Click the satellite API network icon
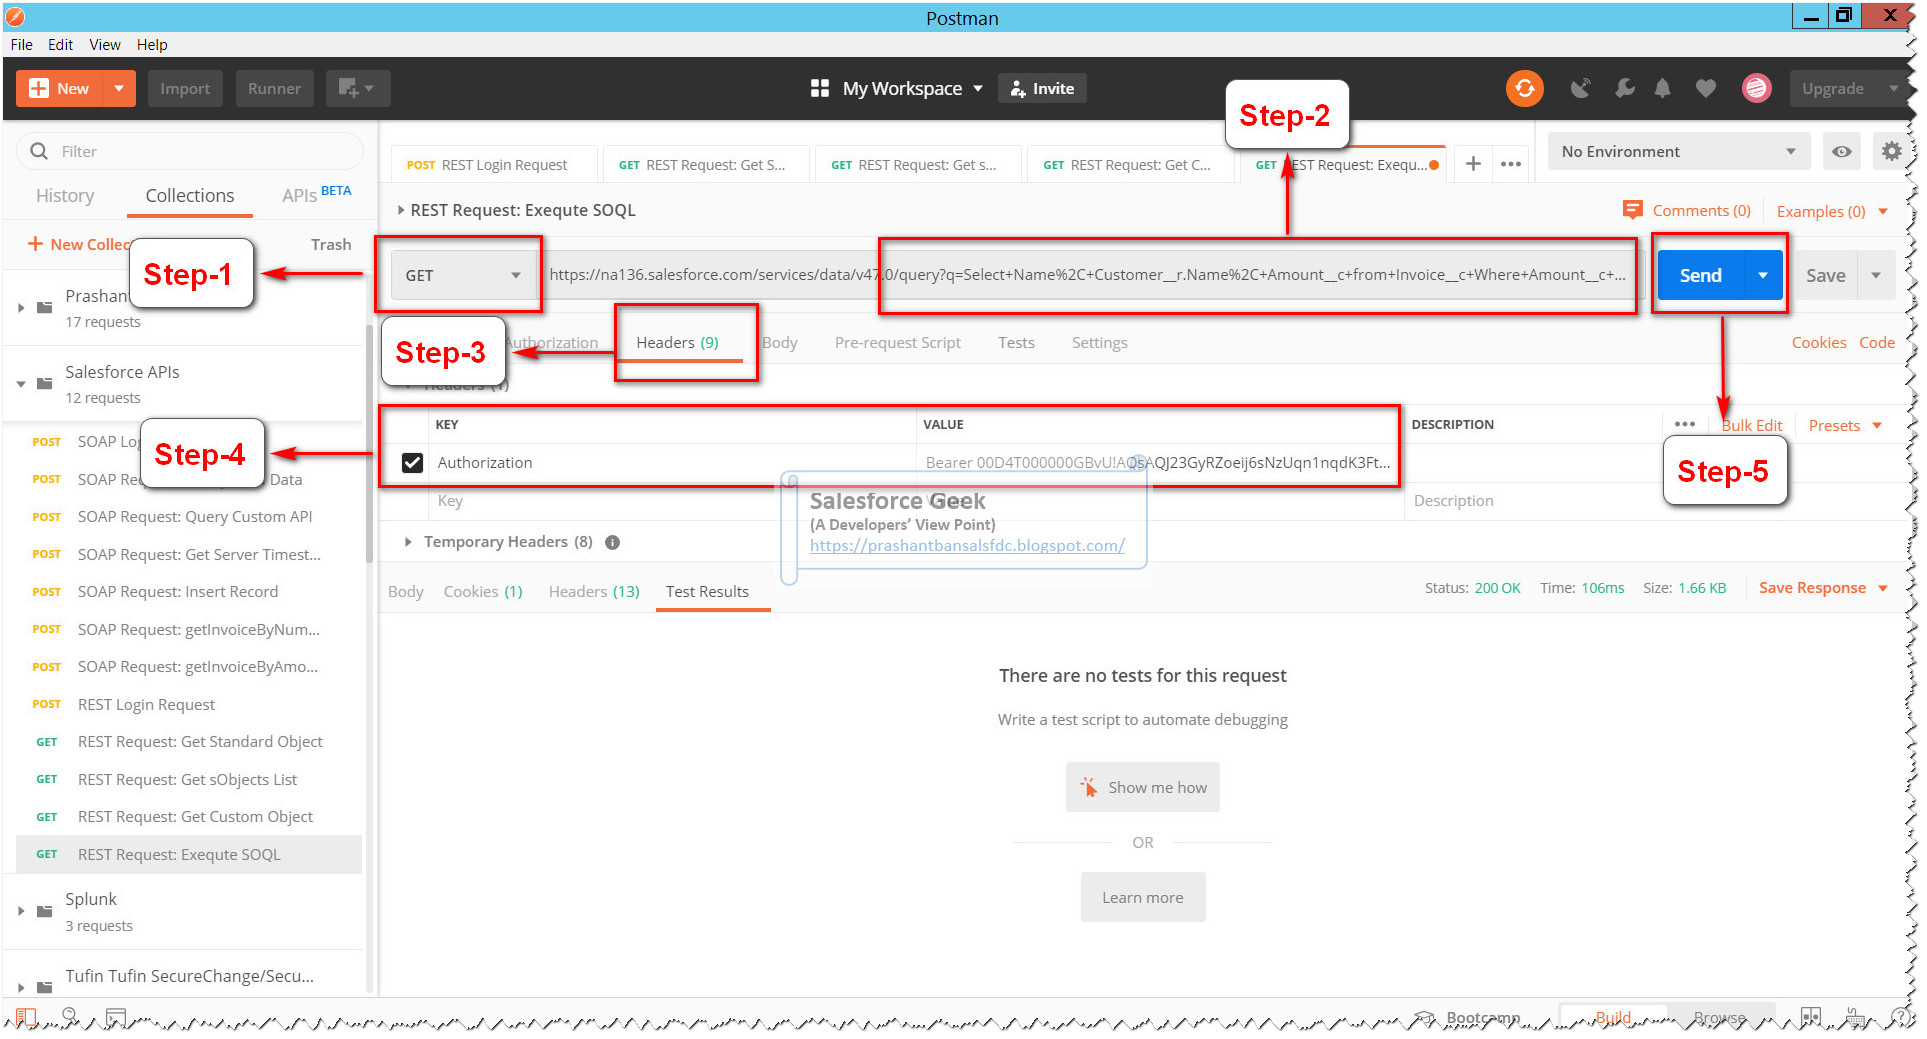1927x1039 pixels. 1581,88
